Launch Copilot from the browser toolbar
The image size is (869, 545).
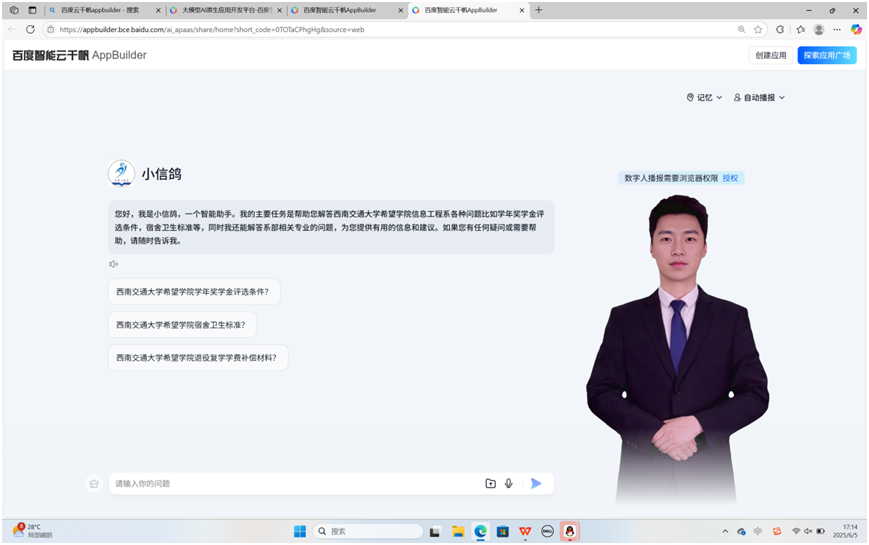point(856,29)
